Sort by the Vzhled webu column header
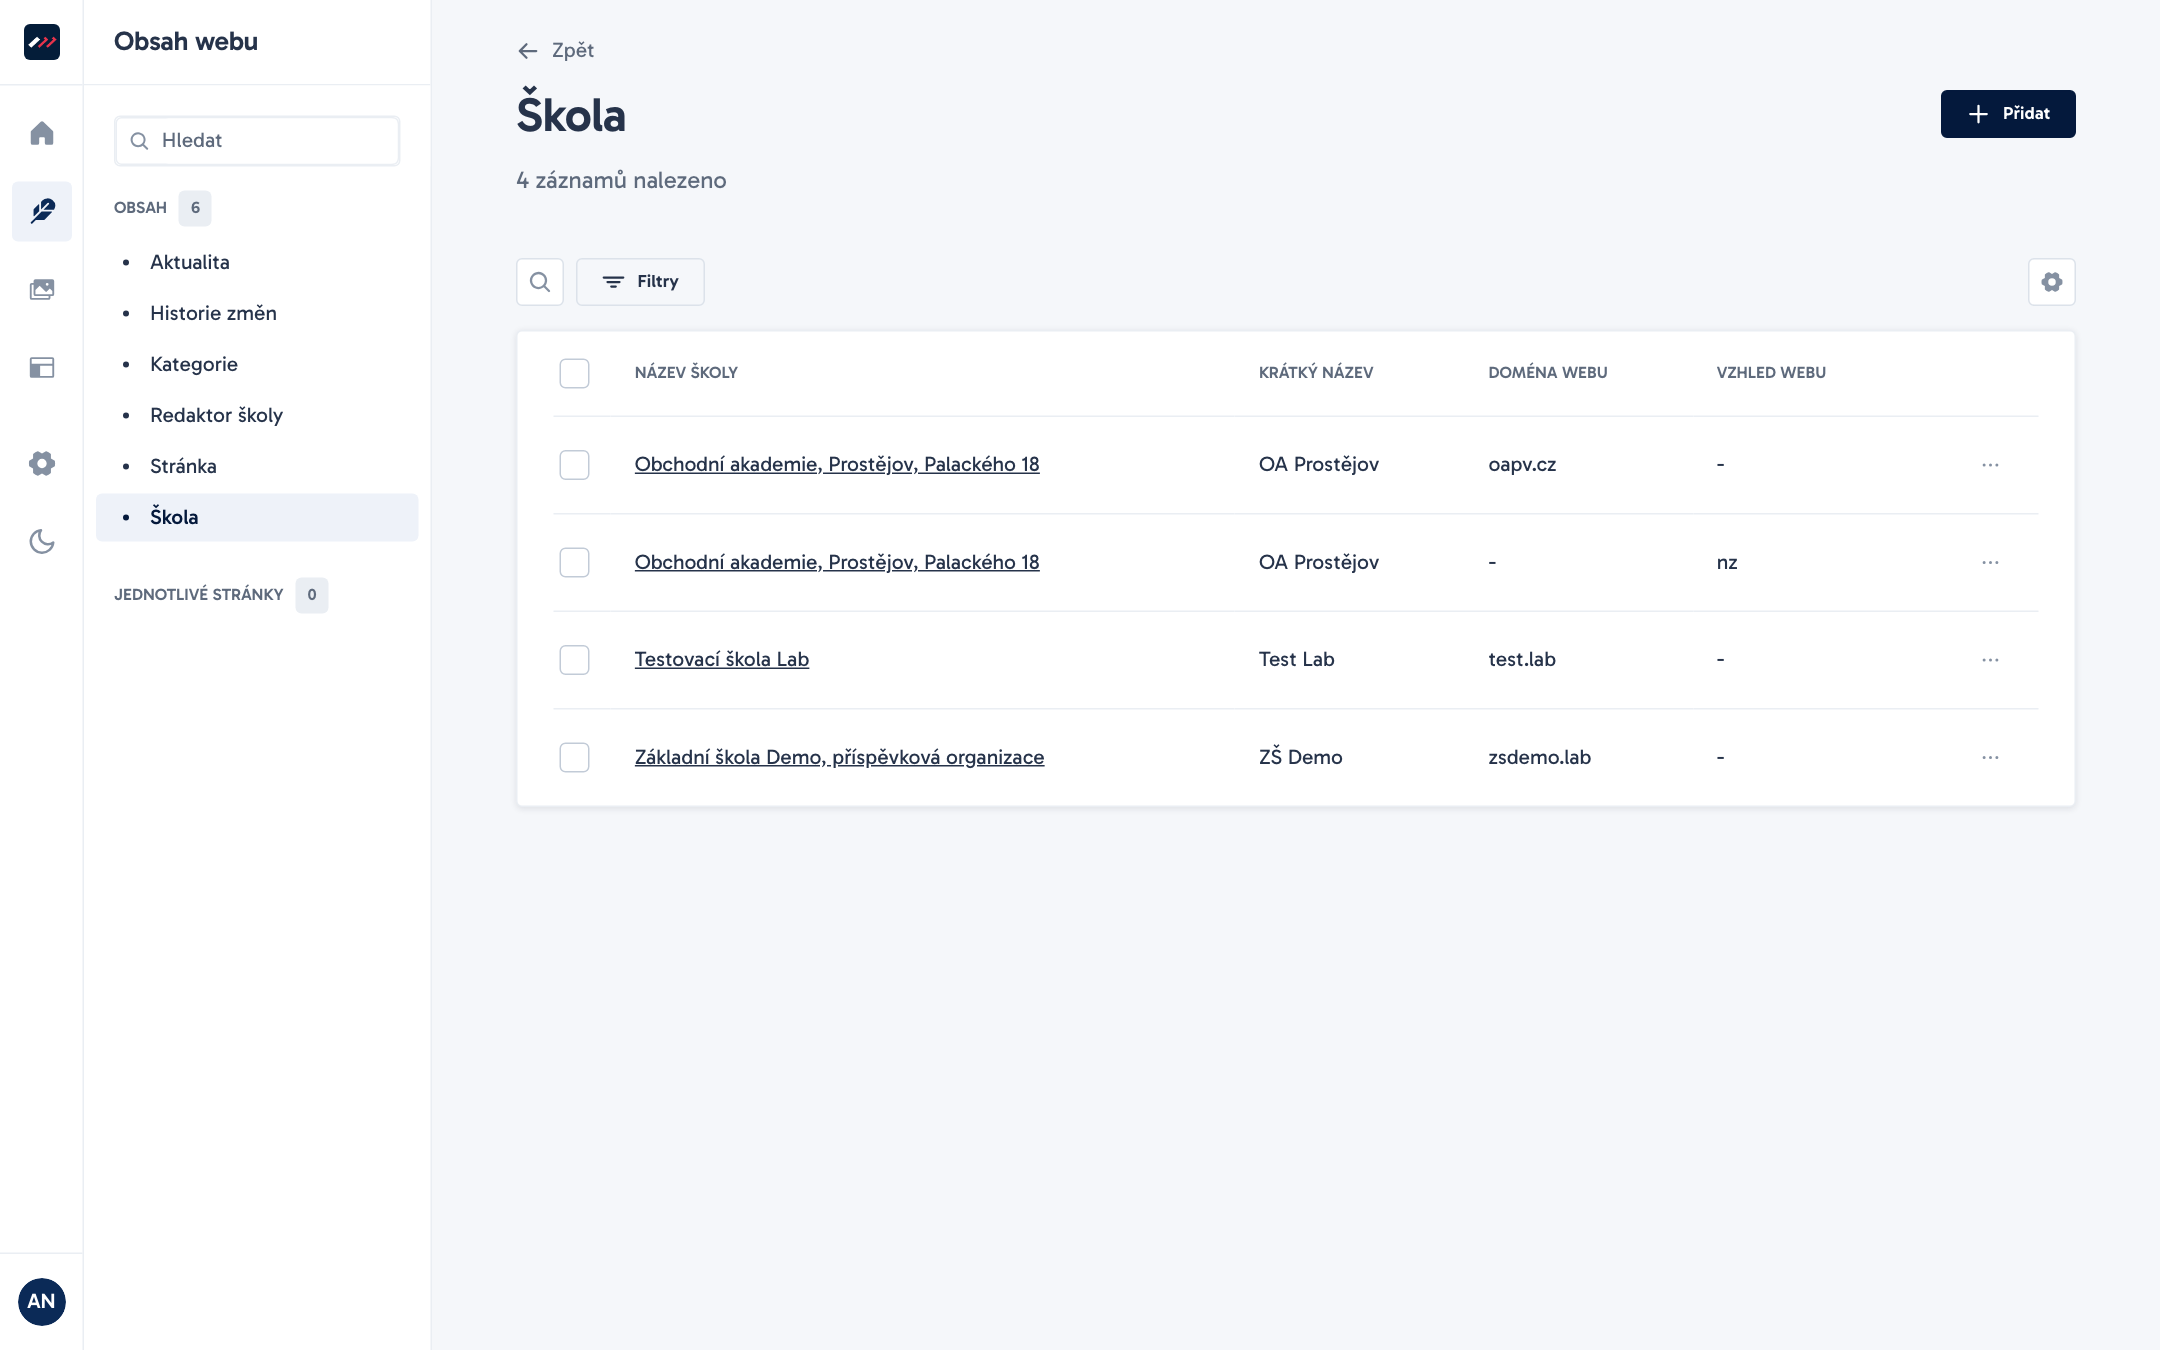This screenshot has width=2160, height=1350. [x=1771, y=372]
